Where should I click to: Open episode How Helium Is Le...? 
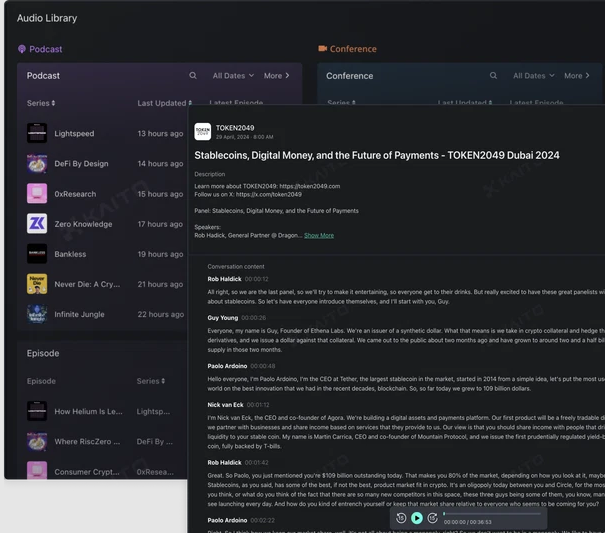[x=88, y=411]
